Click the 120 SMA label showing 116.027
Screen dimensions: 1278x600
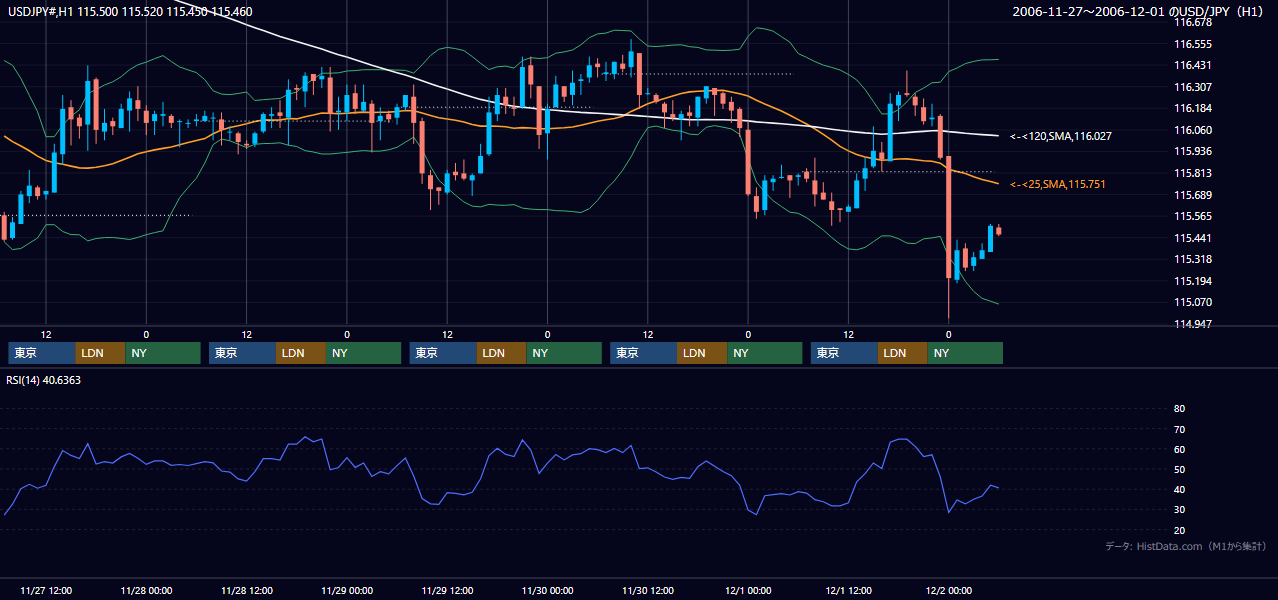click(x=1061, y=135)
